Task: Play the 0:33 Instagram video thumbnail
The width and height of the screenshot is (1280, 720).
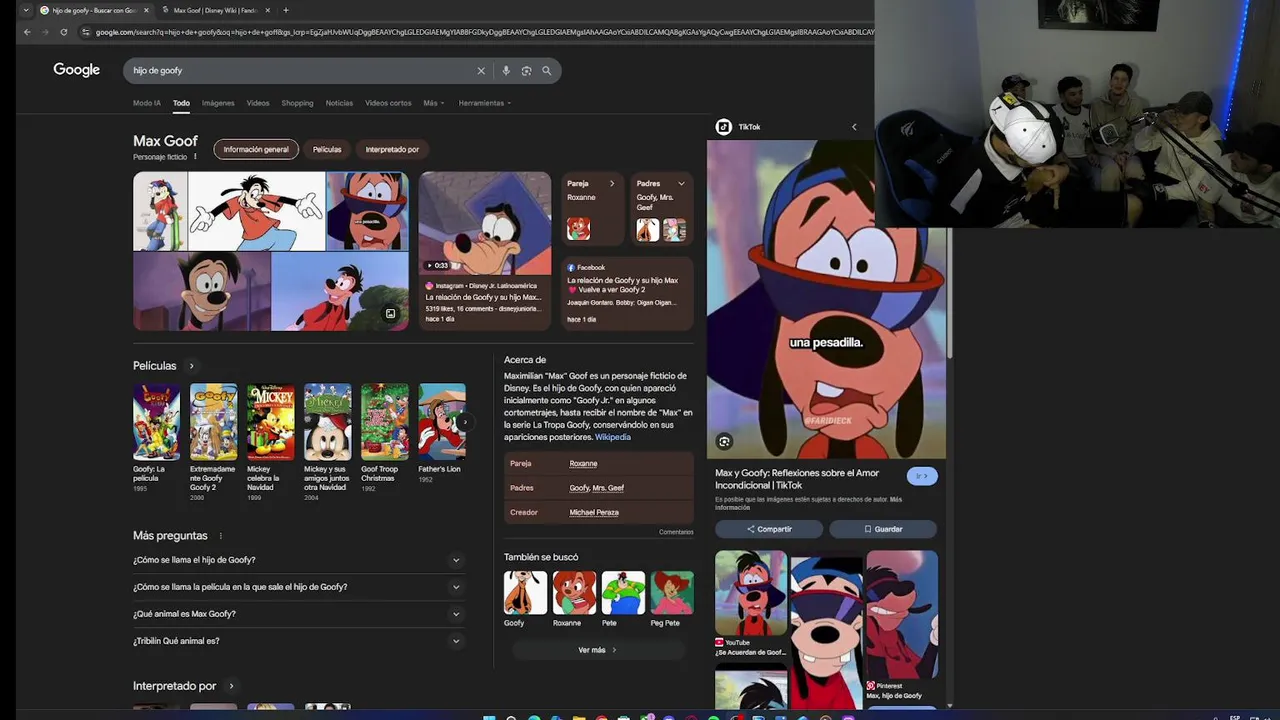Action: tap(485, 223)
